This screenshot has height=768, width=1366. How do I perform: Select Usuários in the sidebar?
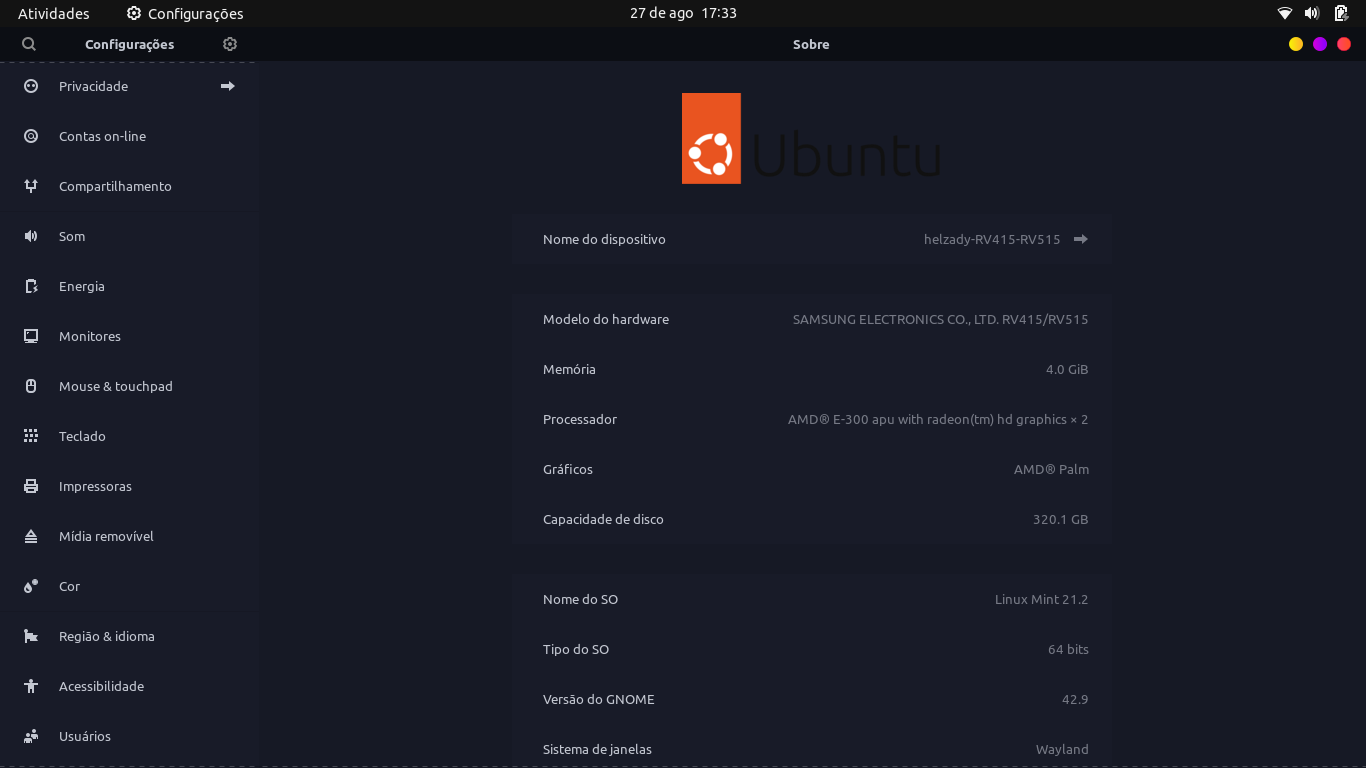pyautogui.click(x=129, y=736)
